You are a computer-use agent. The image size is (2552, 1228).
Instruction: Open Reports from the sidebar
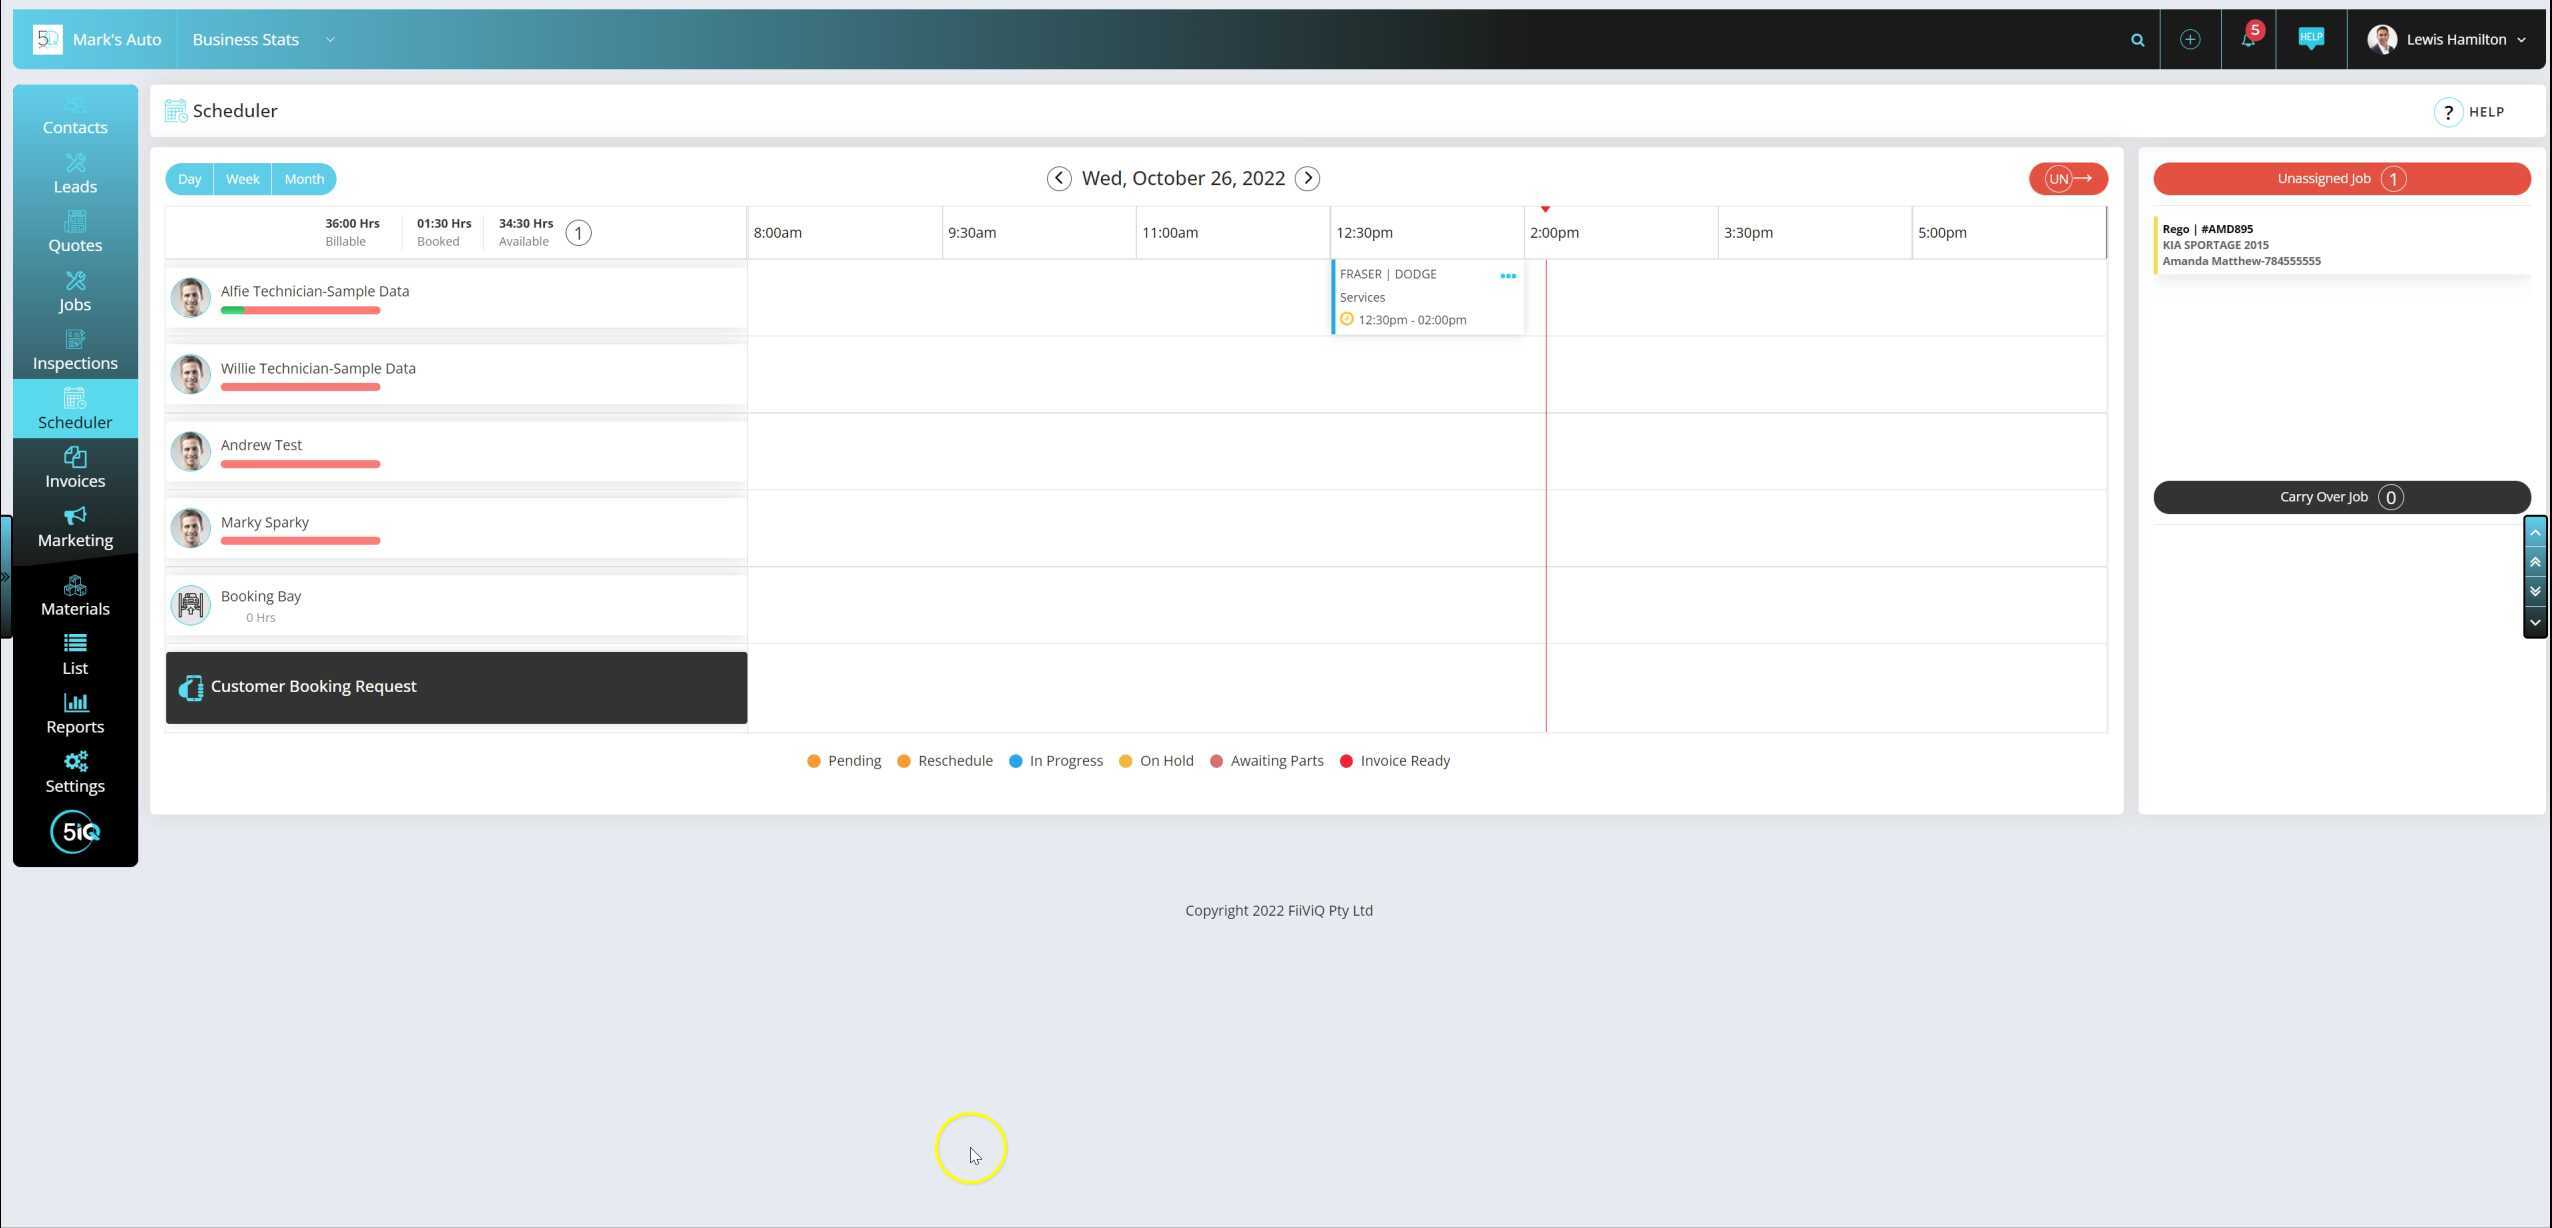[74, 712]
